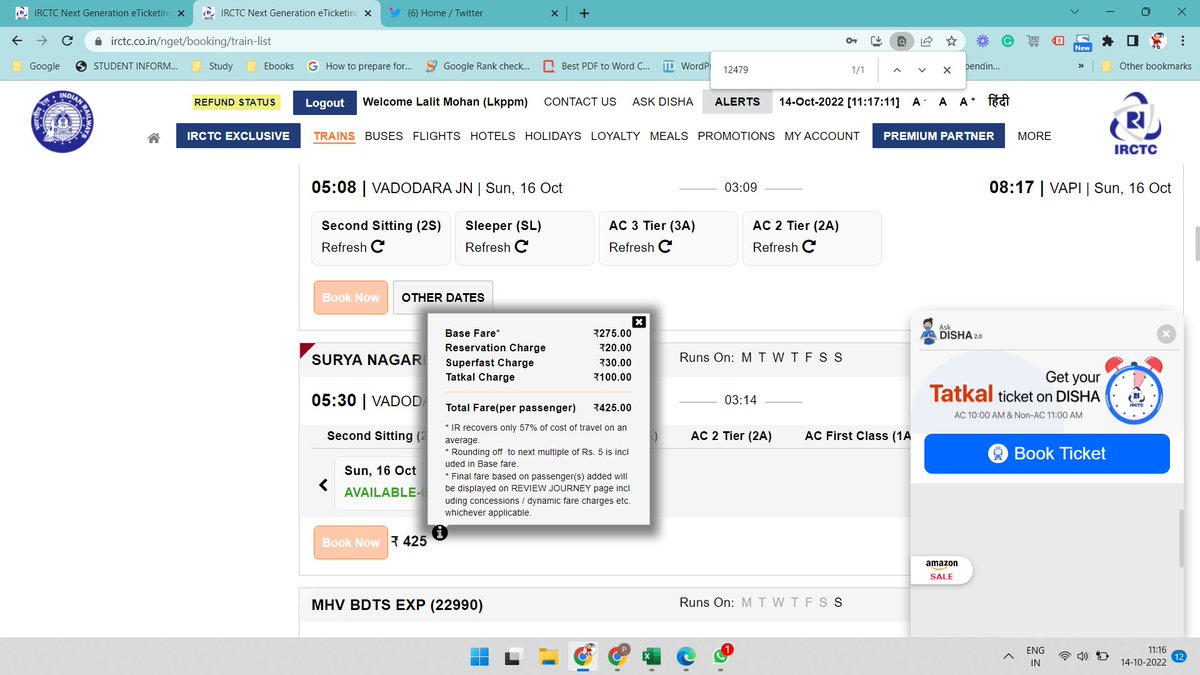Open a new browser tab
This screenshot has height=675, width=1200.
pos(583,13)
